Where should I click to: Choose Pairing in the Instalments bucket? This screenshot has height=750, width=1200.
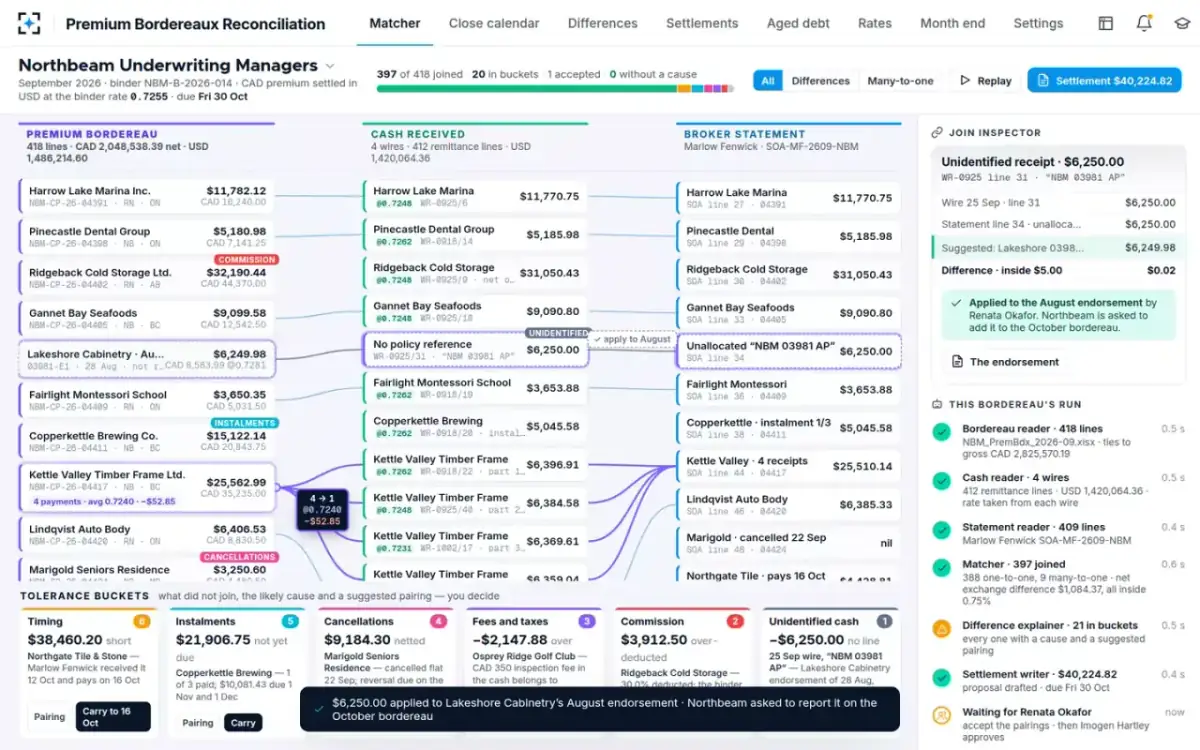(198, 723)
